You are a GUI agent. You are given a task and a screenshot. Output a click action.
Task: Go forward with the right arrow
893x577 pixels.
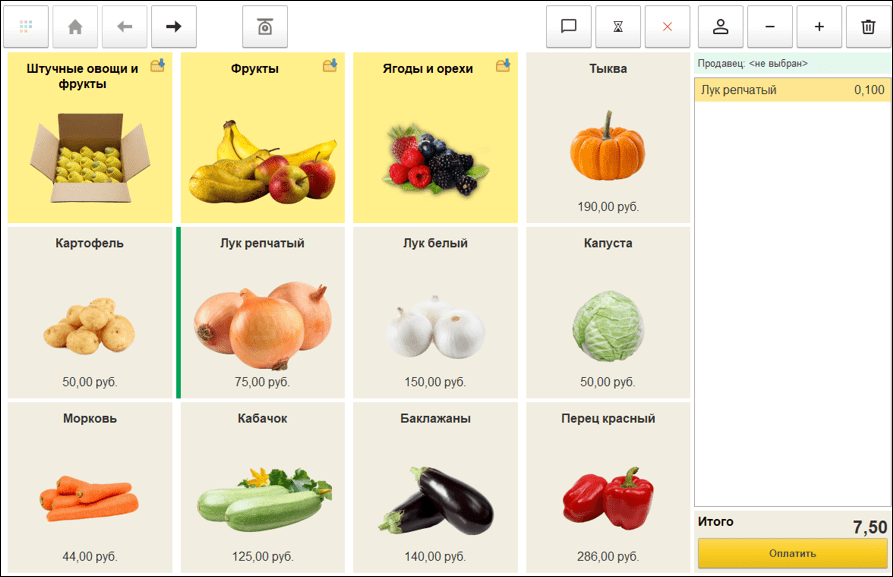tap(174, 27)
